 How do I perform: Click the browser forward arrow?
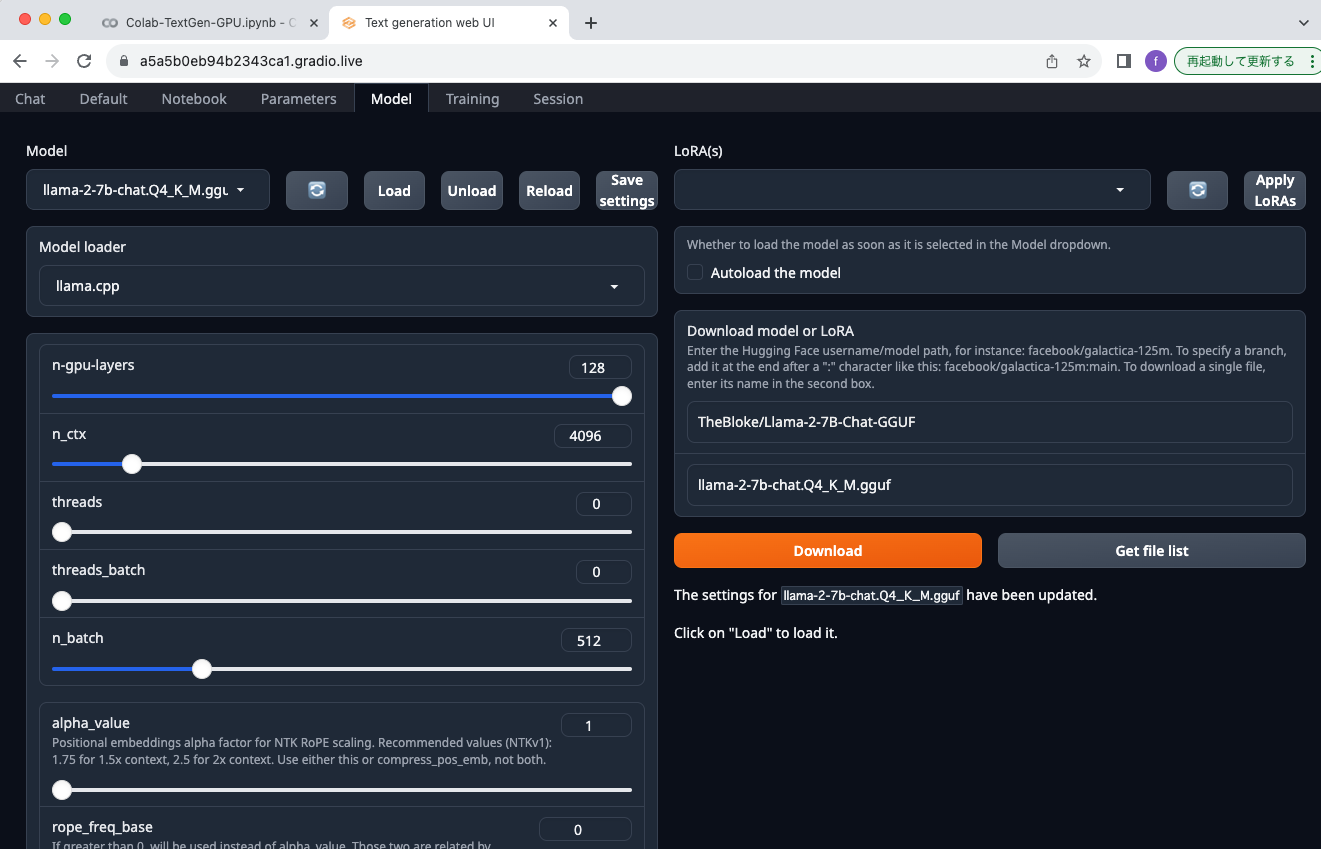[x=52, y=61]
